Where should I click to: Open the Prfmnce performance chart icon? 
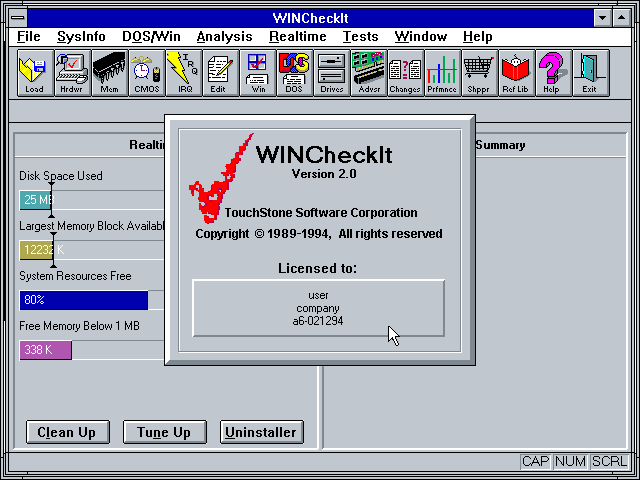click(442, 73)
